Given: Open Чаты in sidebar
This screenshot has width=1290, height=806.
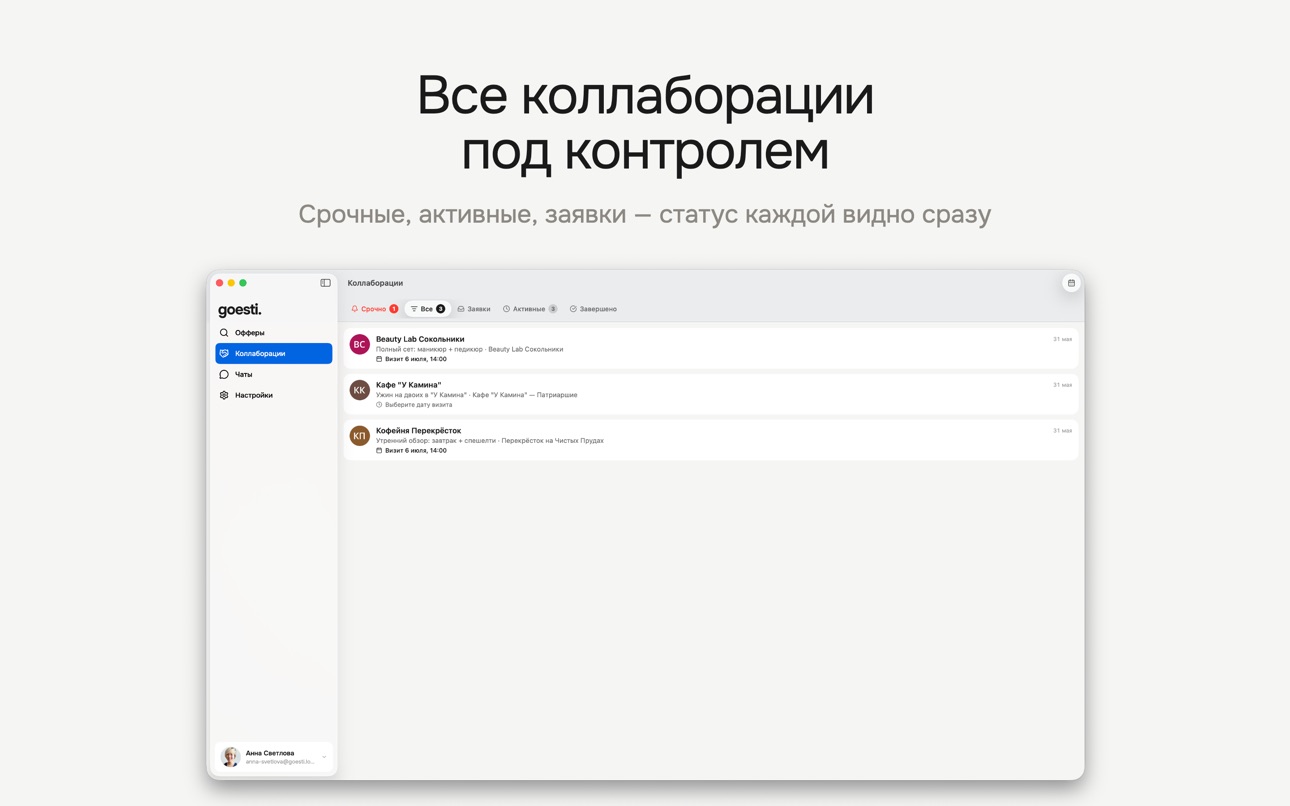Looking at the screenshot, I should [x=274, y=375].
